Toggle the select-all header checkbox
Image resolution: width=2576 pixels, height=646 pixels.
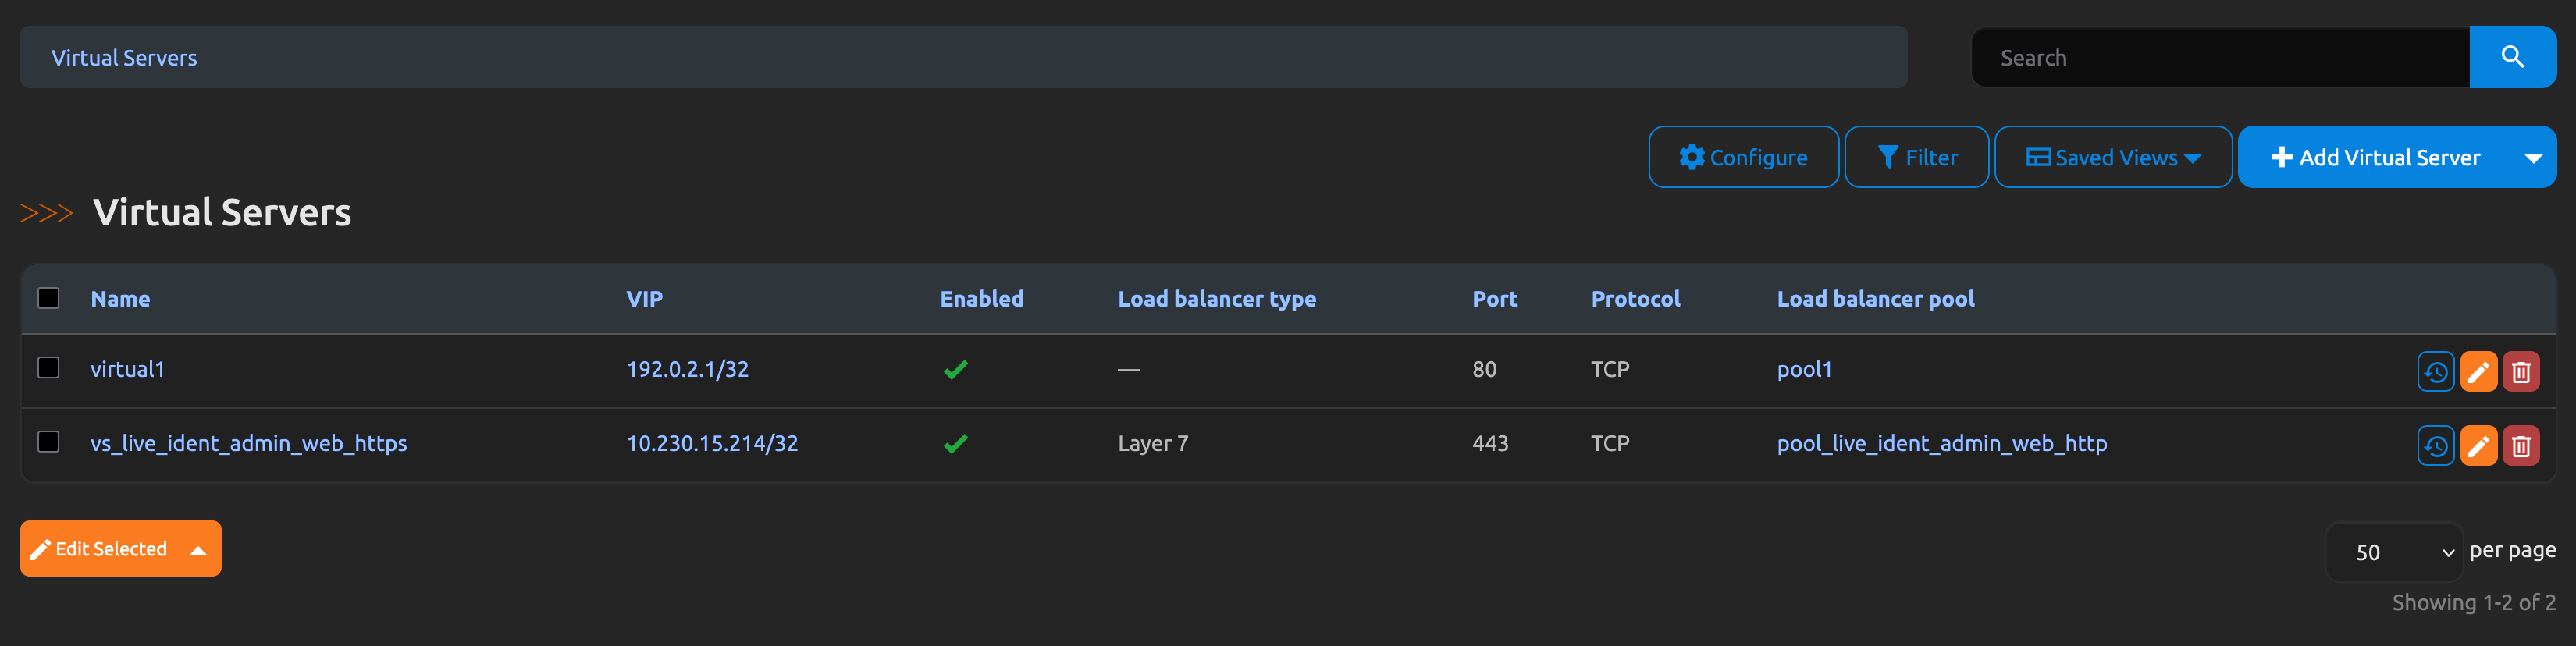tap(48, 298)
